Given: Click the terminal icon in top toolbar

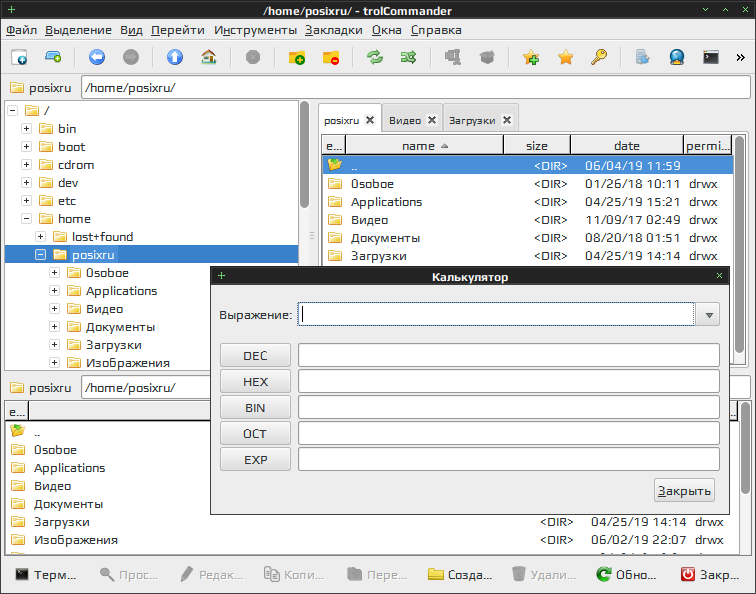Looking at the screenshot, I should click(711, 57).
